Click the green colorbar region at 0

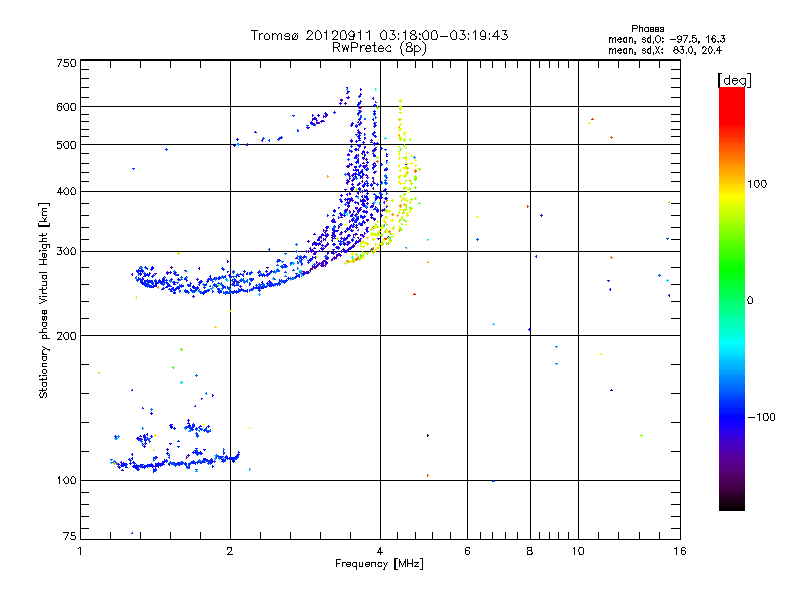coord(732,300)
